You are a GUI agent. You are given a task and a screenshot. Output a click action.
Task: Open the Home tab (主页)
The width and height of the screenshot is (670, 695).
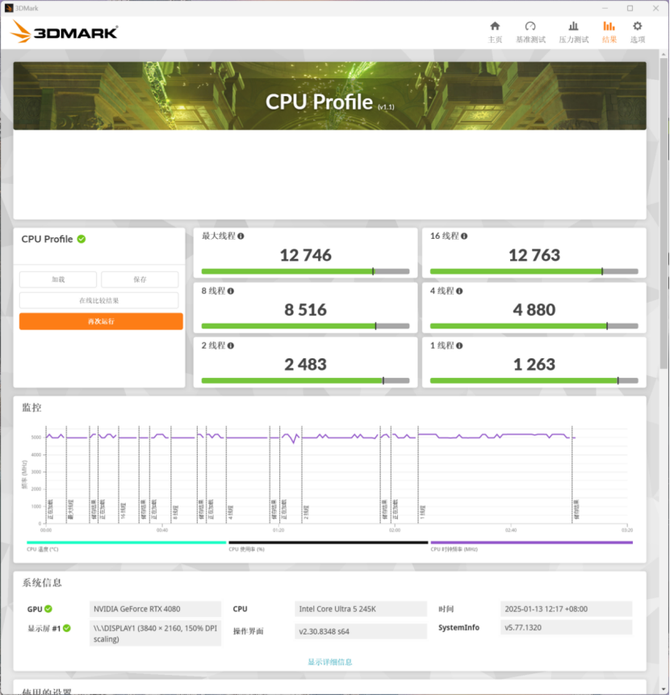495,32
